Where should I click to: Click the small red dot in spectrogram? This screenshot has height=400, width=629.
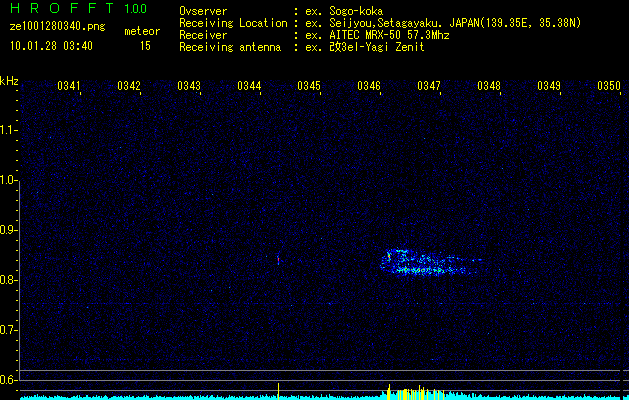(278, 260)
